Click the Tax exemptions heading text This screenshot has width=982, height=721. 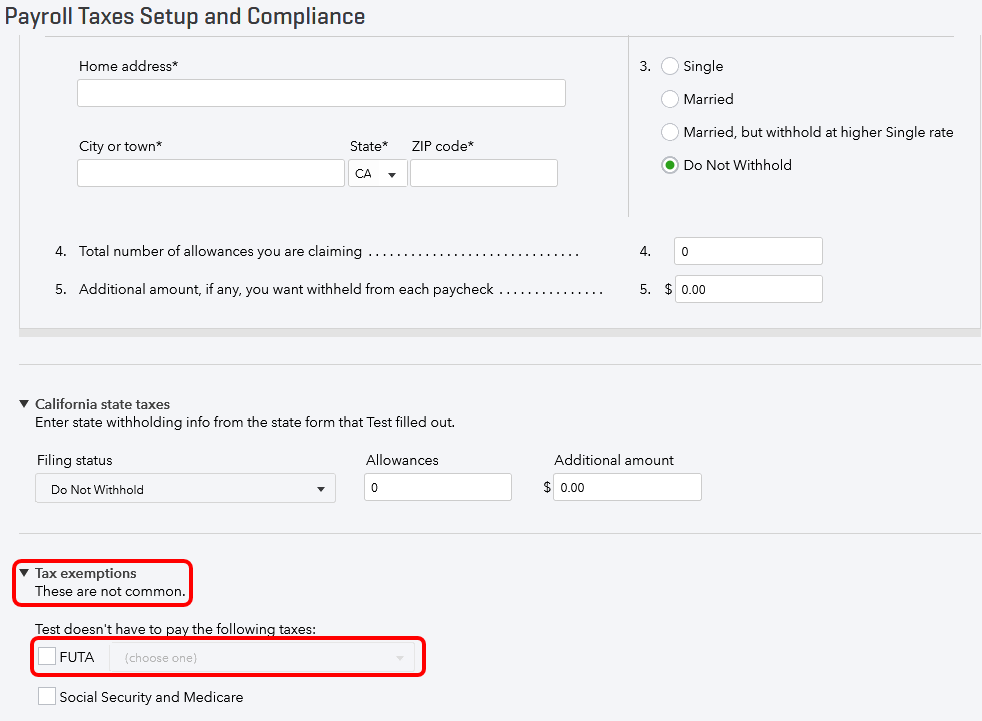pyautogui.click(x=86, y=573)
